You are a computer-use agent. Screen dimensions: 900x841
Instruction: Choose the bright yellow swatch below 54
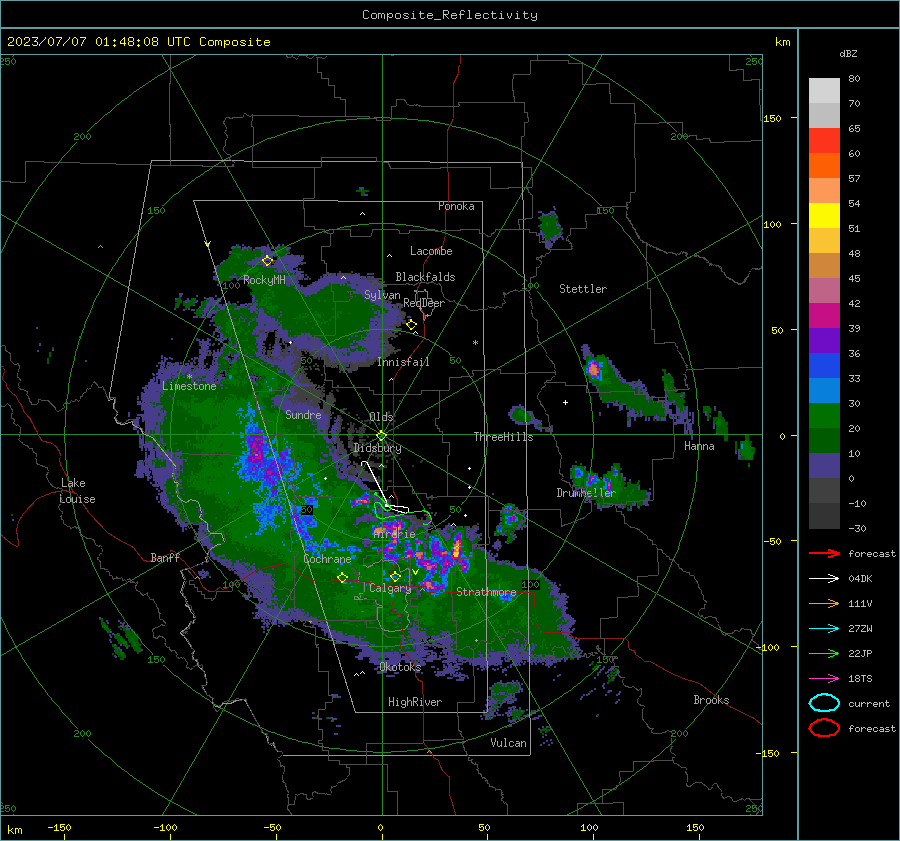(x=824, y=215)
